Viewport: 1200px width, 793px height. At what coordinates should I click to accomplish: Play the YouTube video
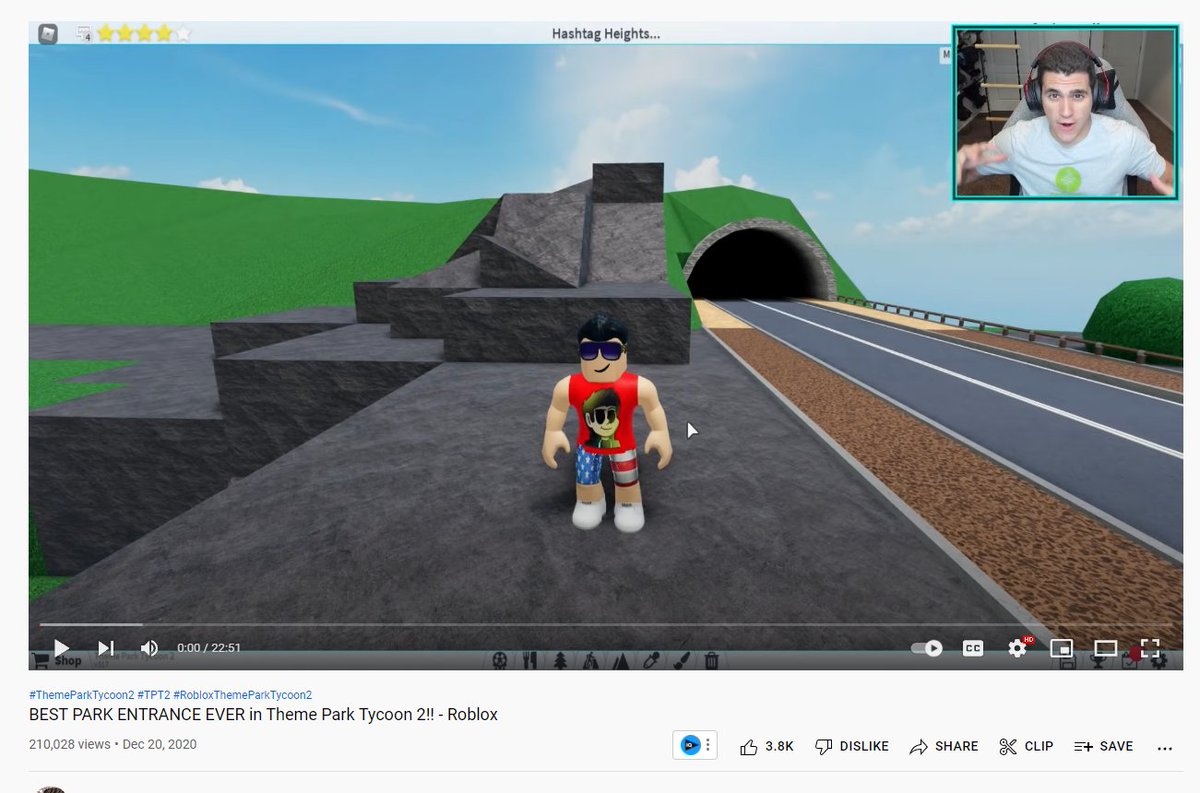(x=61, y=648)
